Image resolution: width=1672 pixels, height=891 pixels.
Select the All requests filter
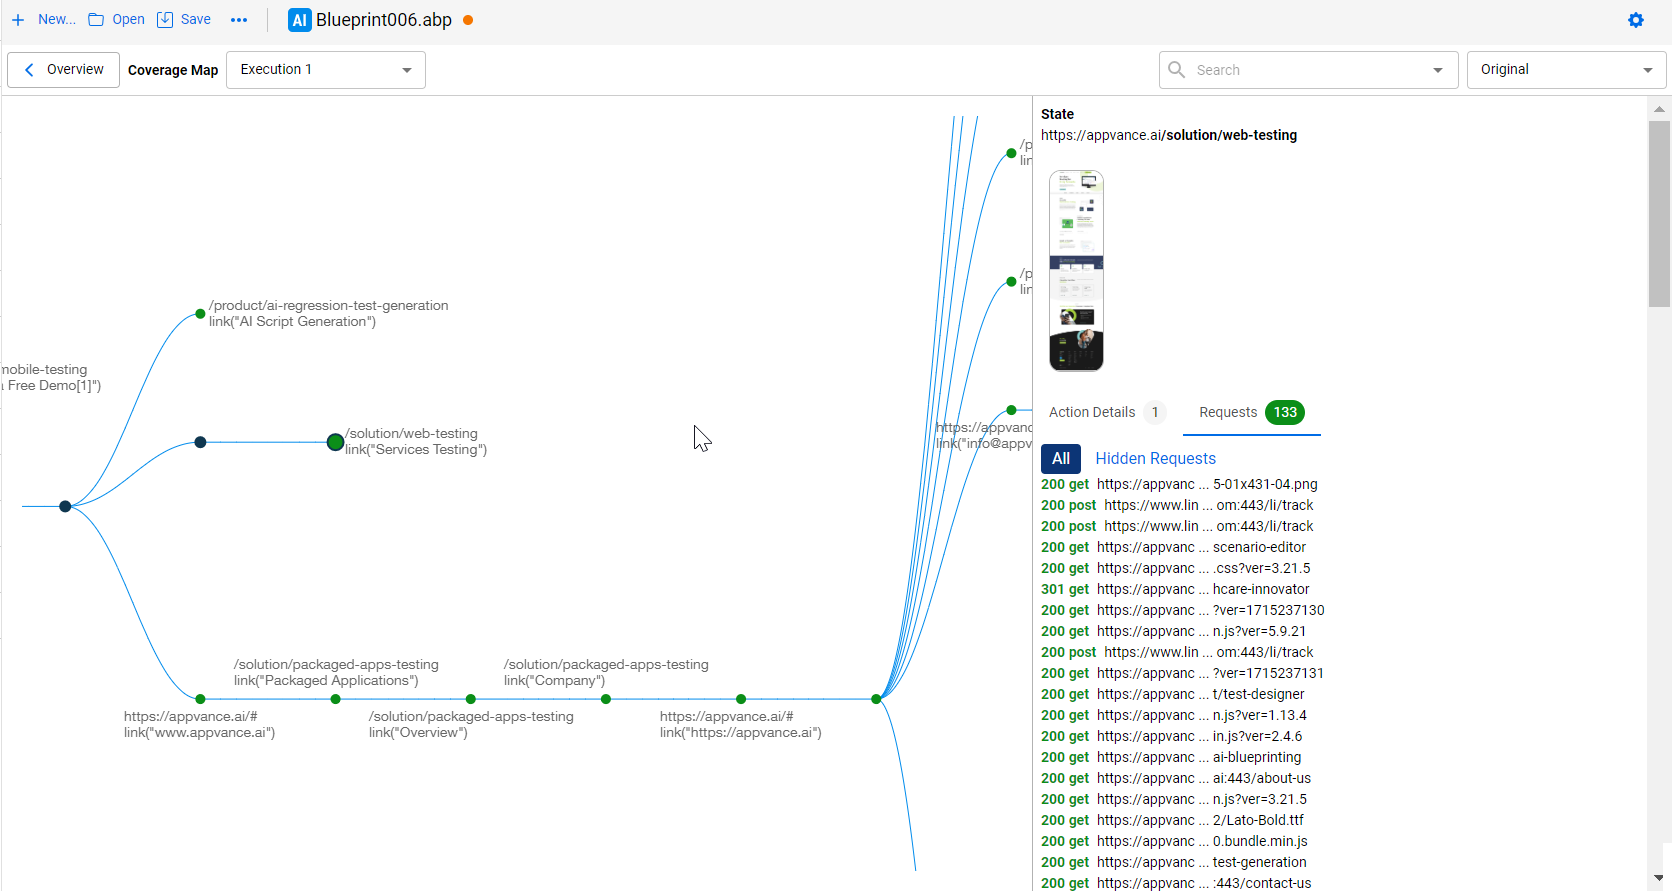pyautogui.click(x=1061, y=458)
